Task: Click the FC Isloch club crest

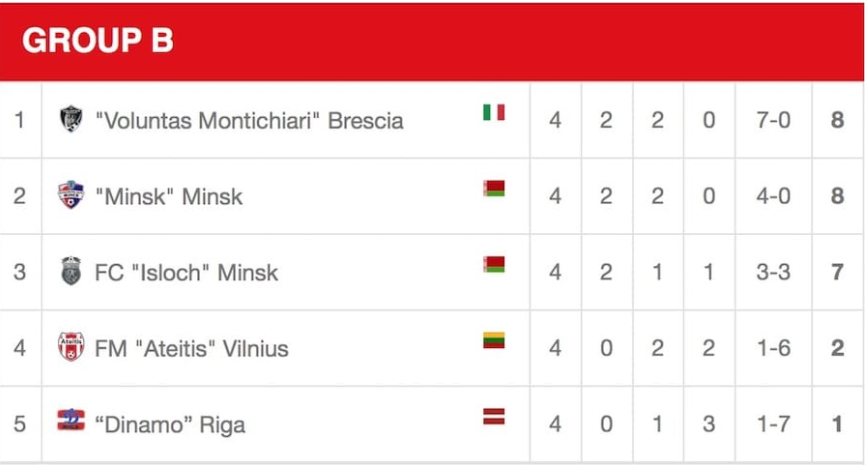Action: [71, 271]
